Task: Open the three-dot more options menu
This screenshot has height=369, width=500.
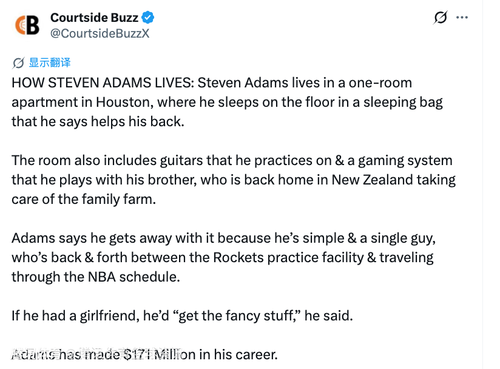Action: 462,17
